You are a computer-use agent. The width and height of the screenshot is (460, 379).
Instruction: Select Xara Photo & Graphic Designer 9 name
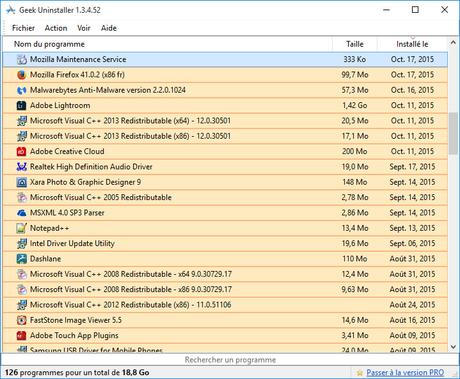85,182
